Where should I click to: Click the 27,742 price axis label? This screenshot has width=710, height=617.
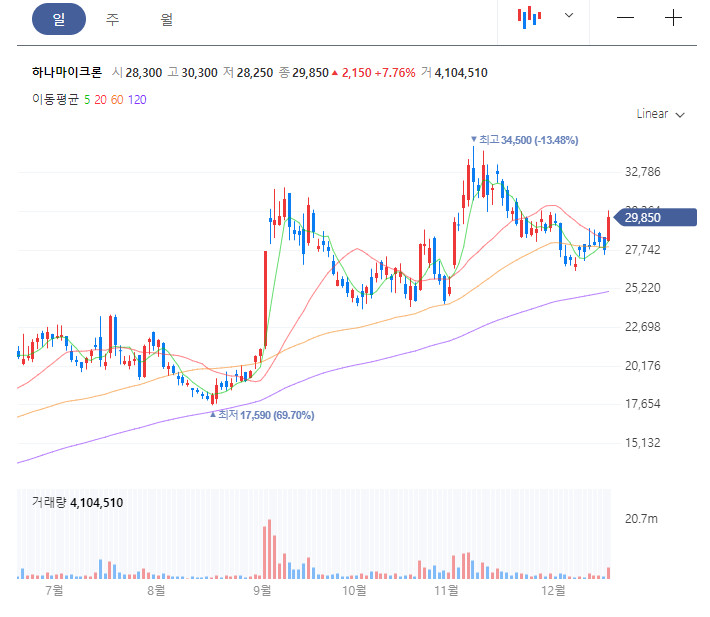[x=643, y=250]
